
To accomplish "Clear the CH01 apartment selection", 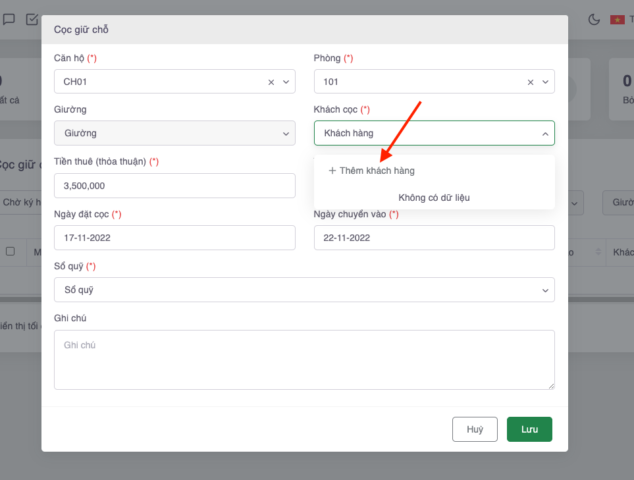I will 271,82.
